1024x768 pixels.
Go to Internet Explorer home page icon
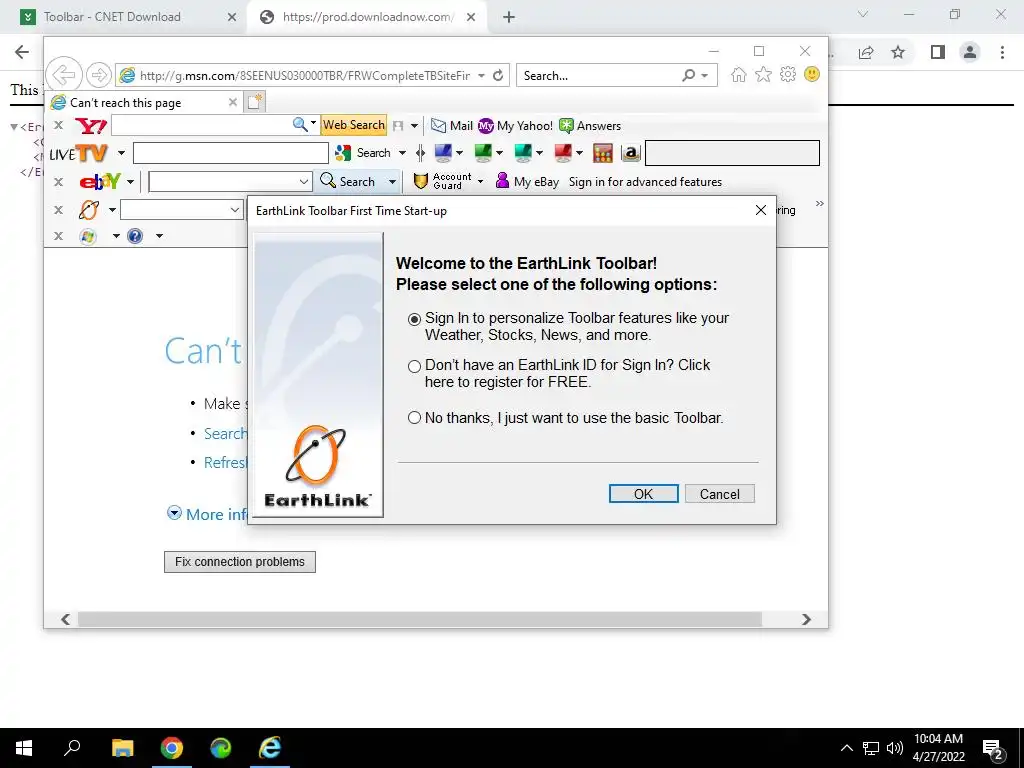pyautogui.click(x=739, y=74)
